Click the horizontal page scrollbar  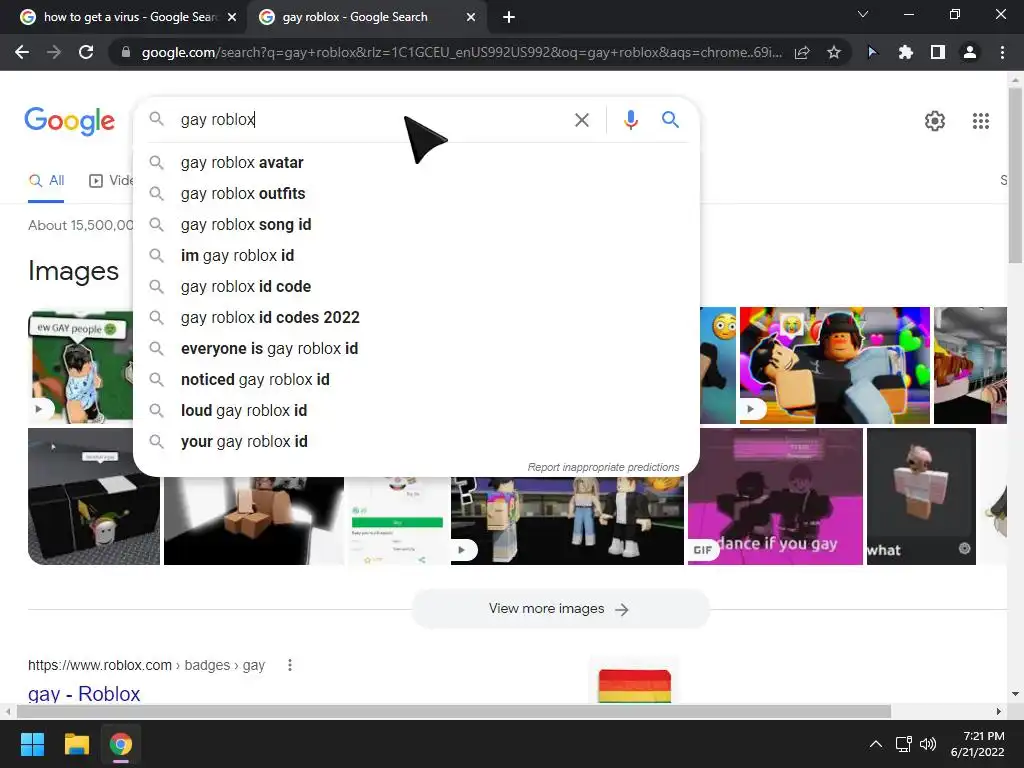click(453, 711)
